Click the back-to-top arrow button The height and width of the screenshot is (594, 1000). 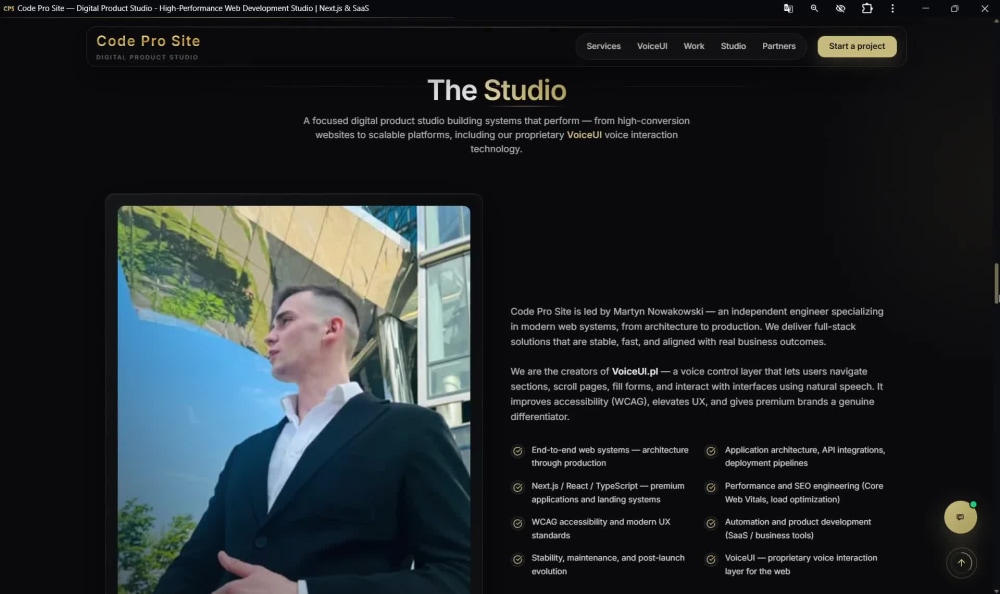tap(961, 563)
